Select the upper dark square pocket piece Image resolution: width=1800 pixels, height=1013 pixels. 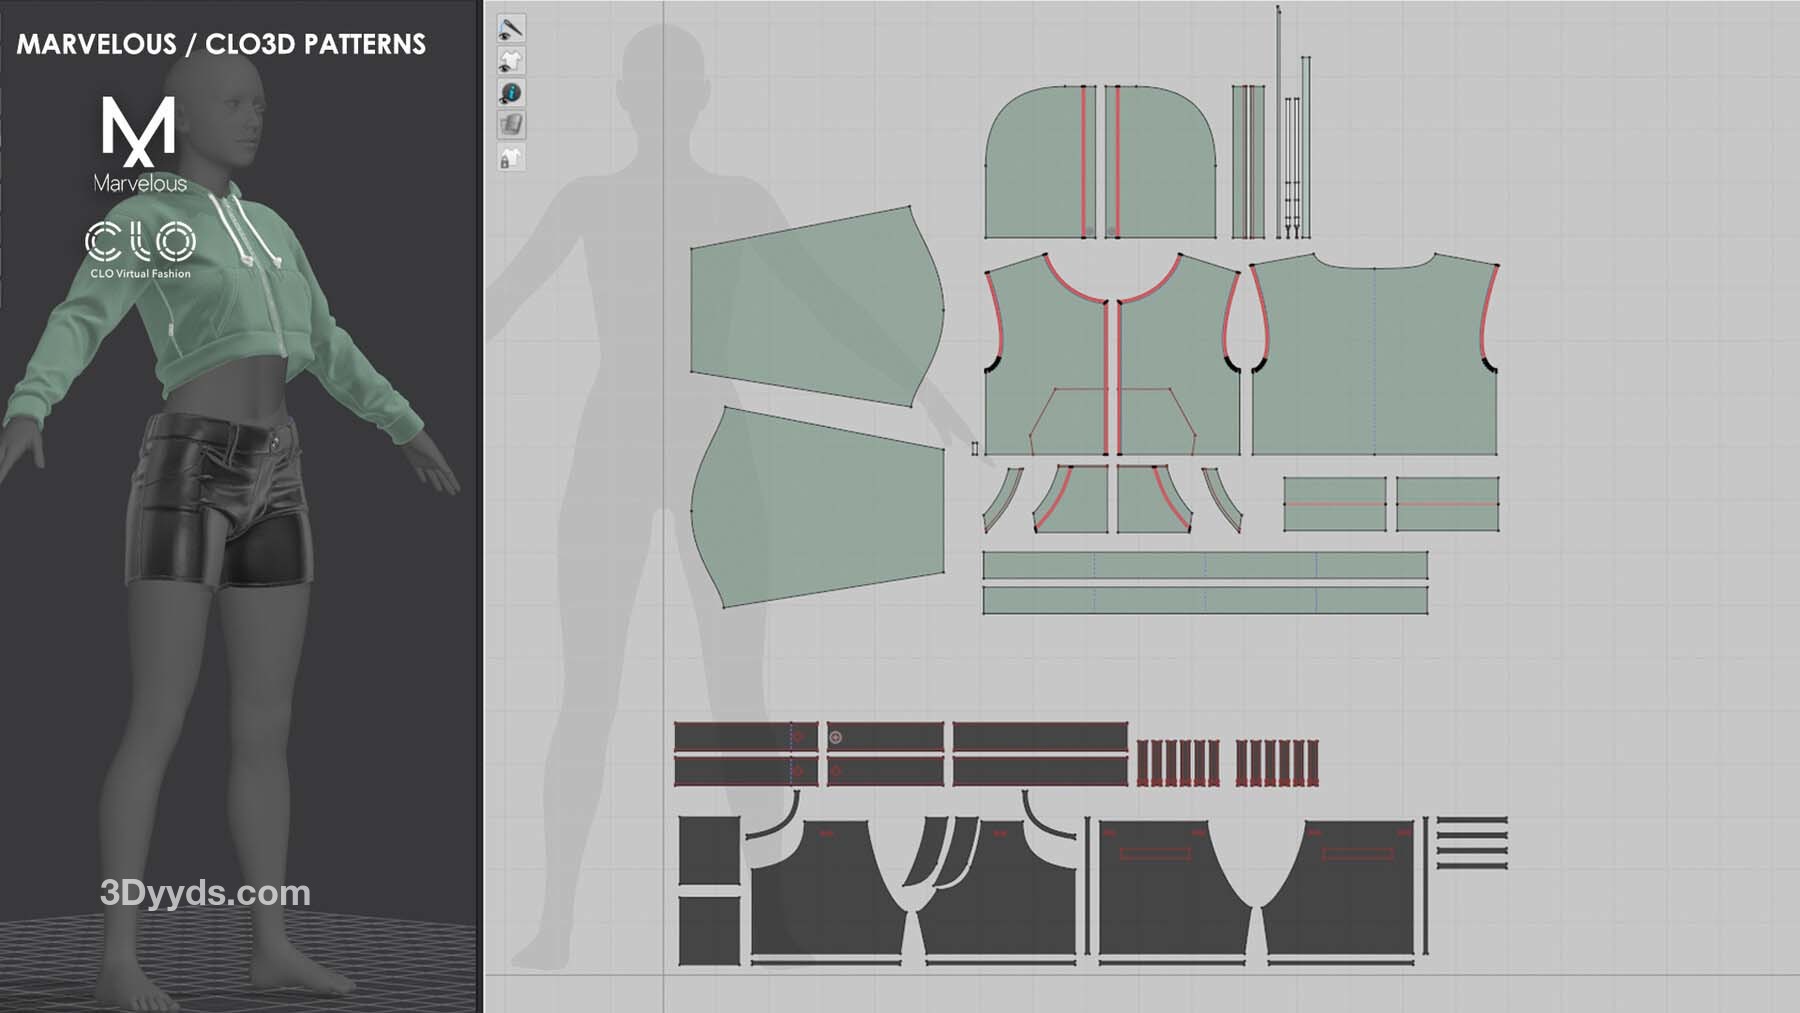pyautogui.click(x=708, y=850)
